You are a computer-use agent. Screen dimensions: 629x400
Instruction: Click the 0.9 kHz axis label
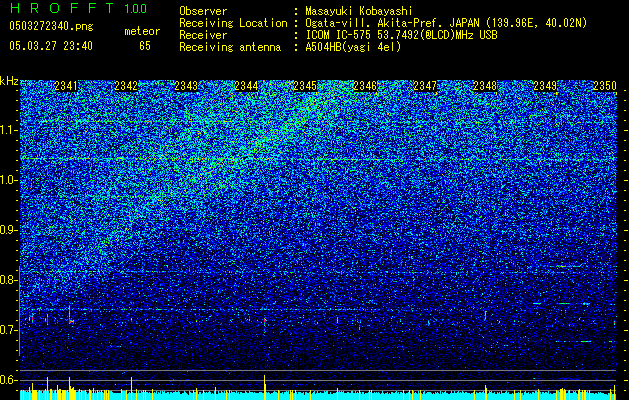(x=8, y=230)
